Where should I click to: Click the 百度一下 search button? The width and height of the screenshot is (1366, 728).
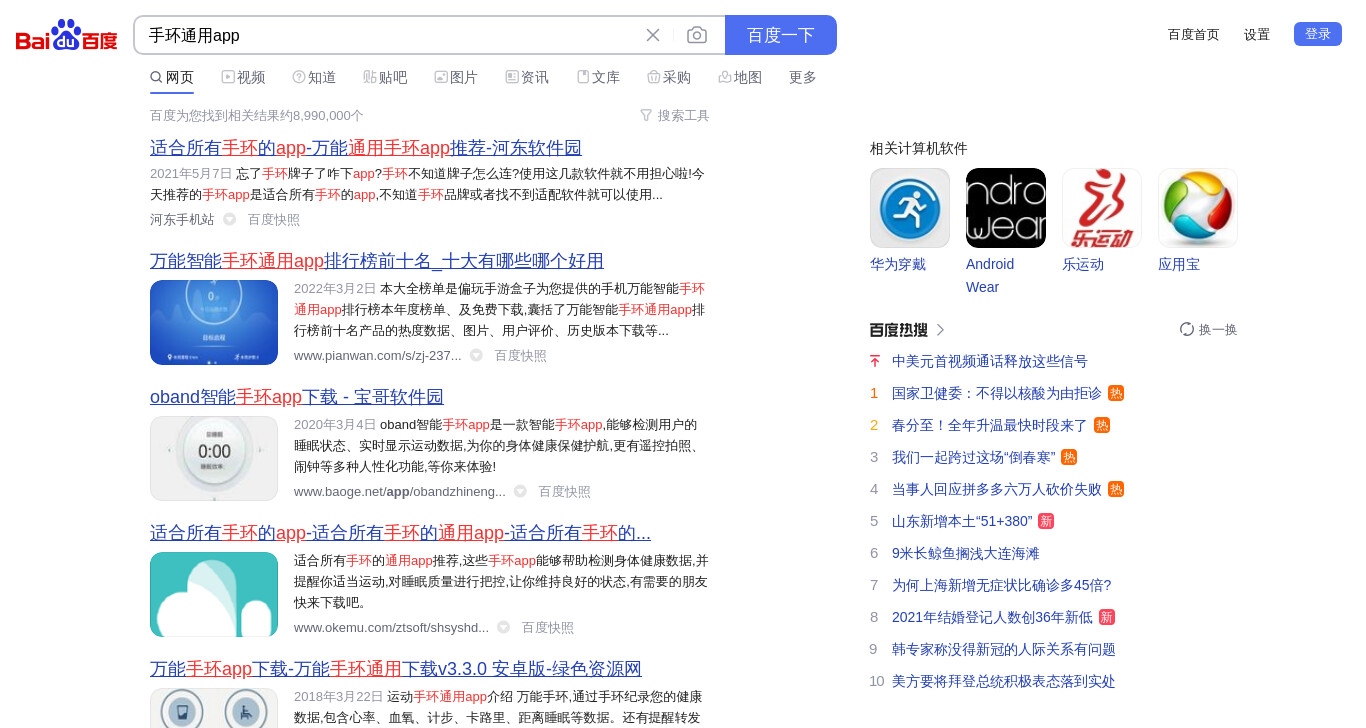pyautogui.click(x=781, y=35)
